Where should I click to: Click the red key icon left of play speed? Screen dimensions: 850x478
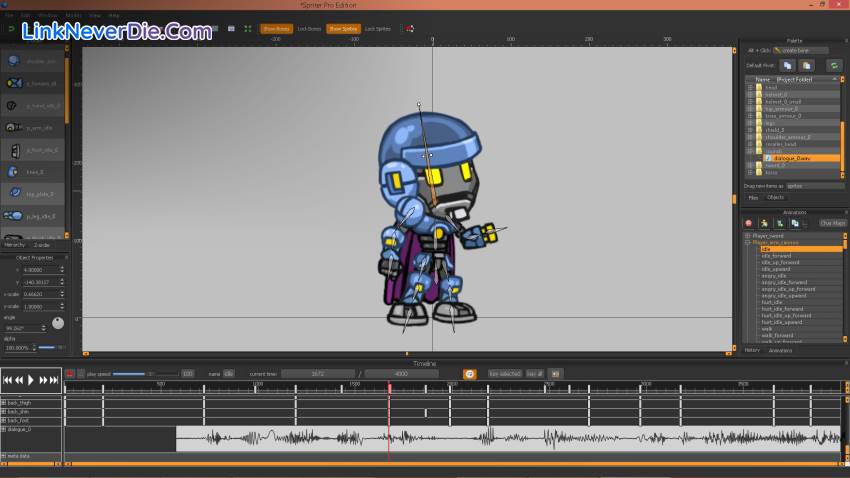tap(70, 374)
